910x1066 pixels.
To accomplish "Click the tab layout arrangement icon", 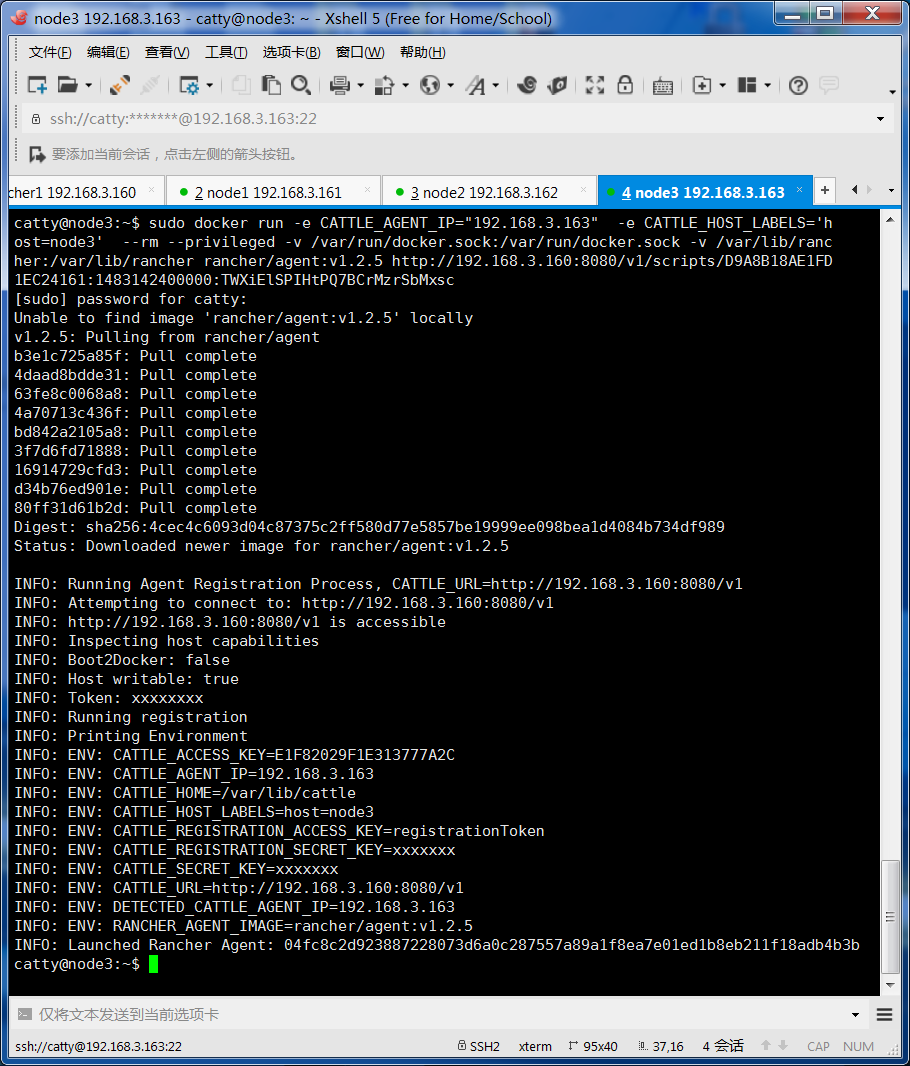I will tap(747, 85).
